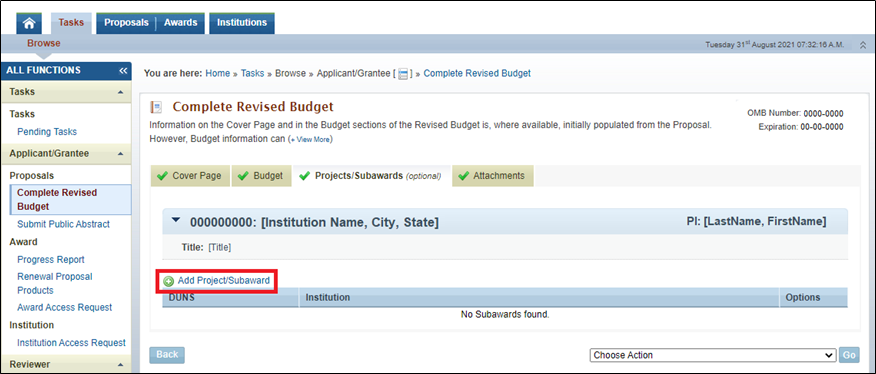
Task: Switch to the Cover Page tab
Action: coord(190,176)
